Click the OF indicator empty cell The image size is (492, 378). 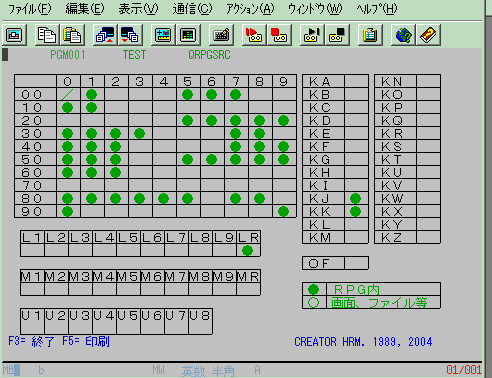(356, 263)
